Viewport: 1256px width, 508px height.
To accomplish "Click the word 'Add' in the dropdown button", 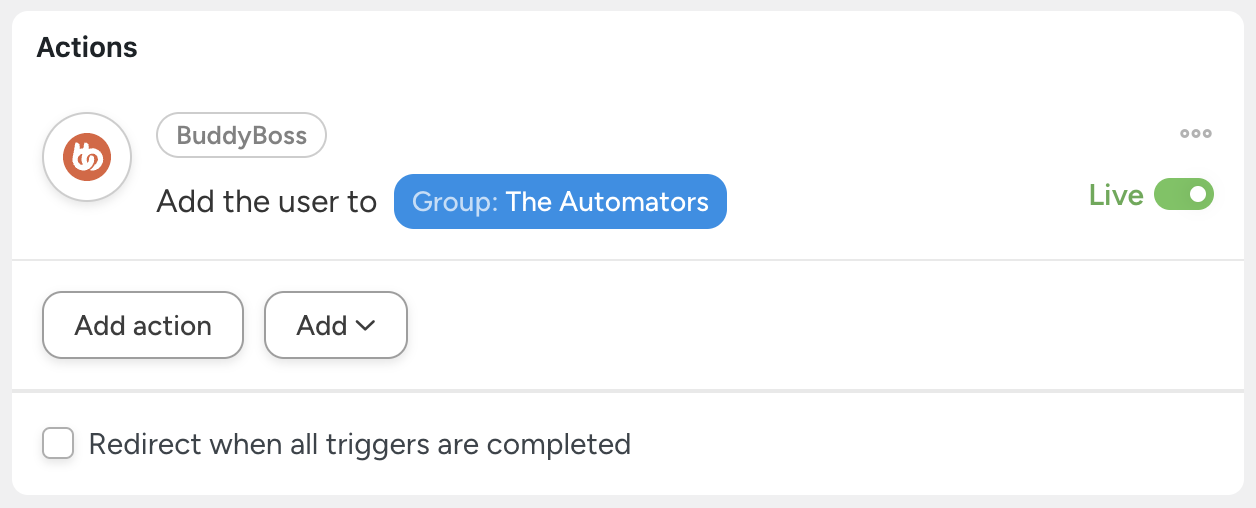I will (321, 325).
